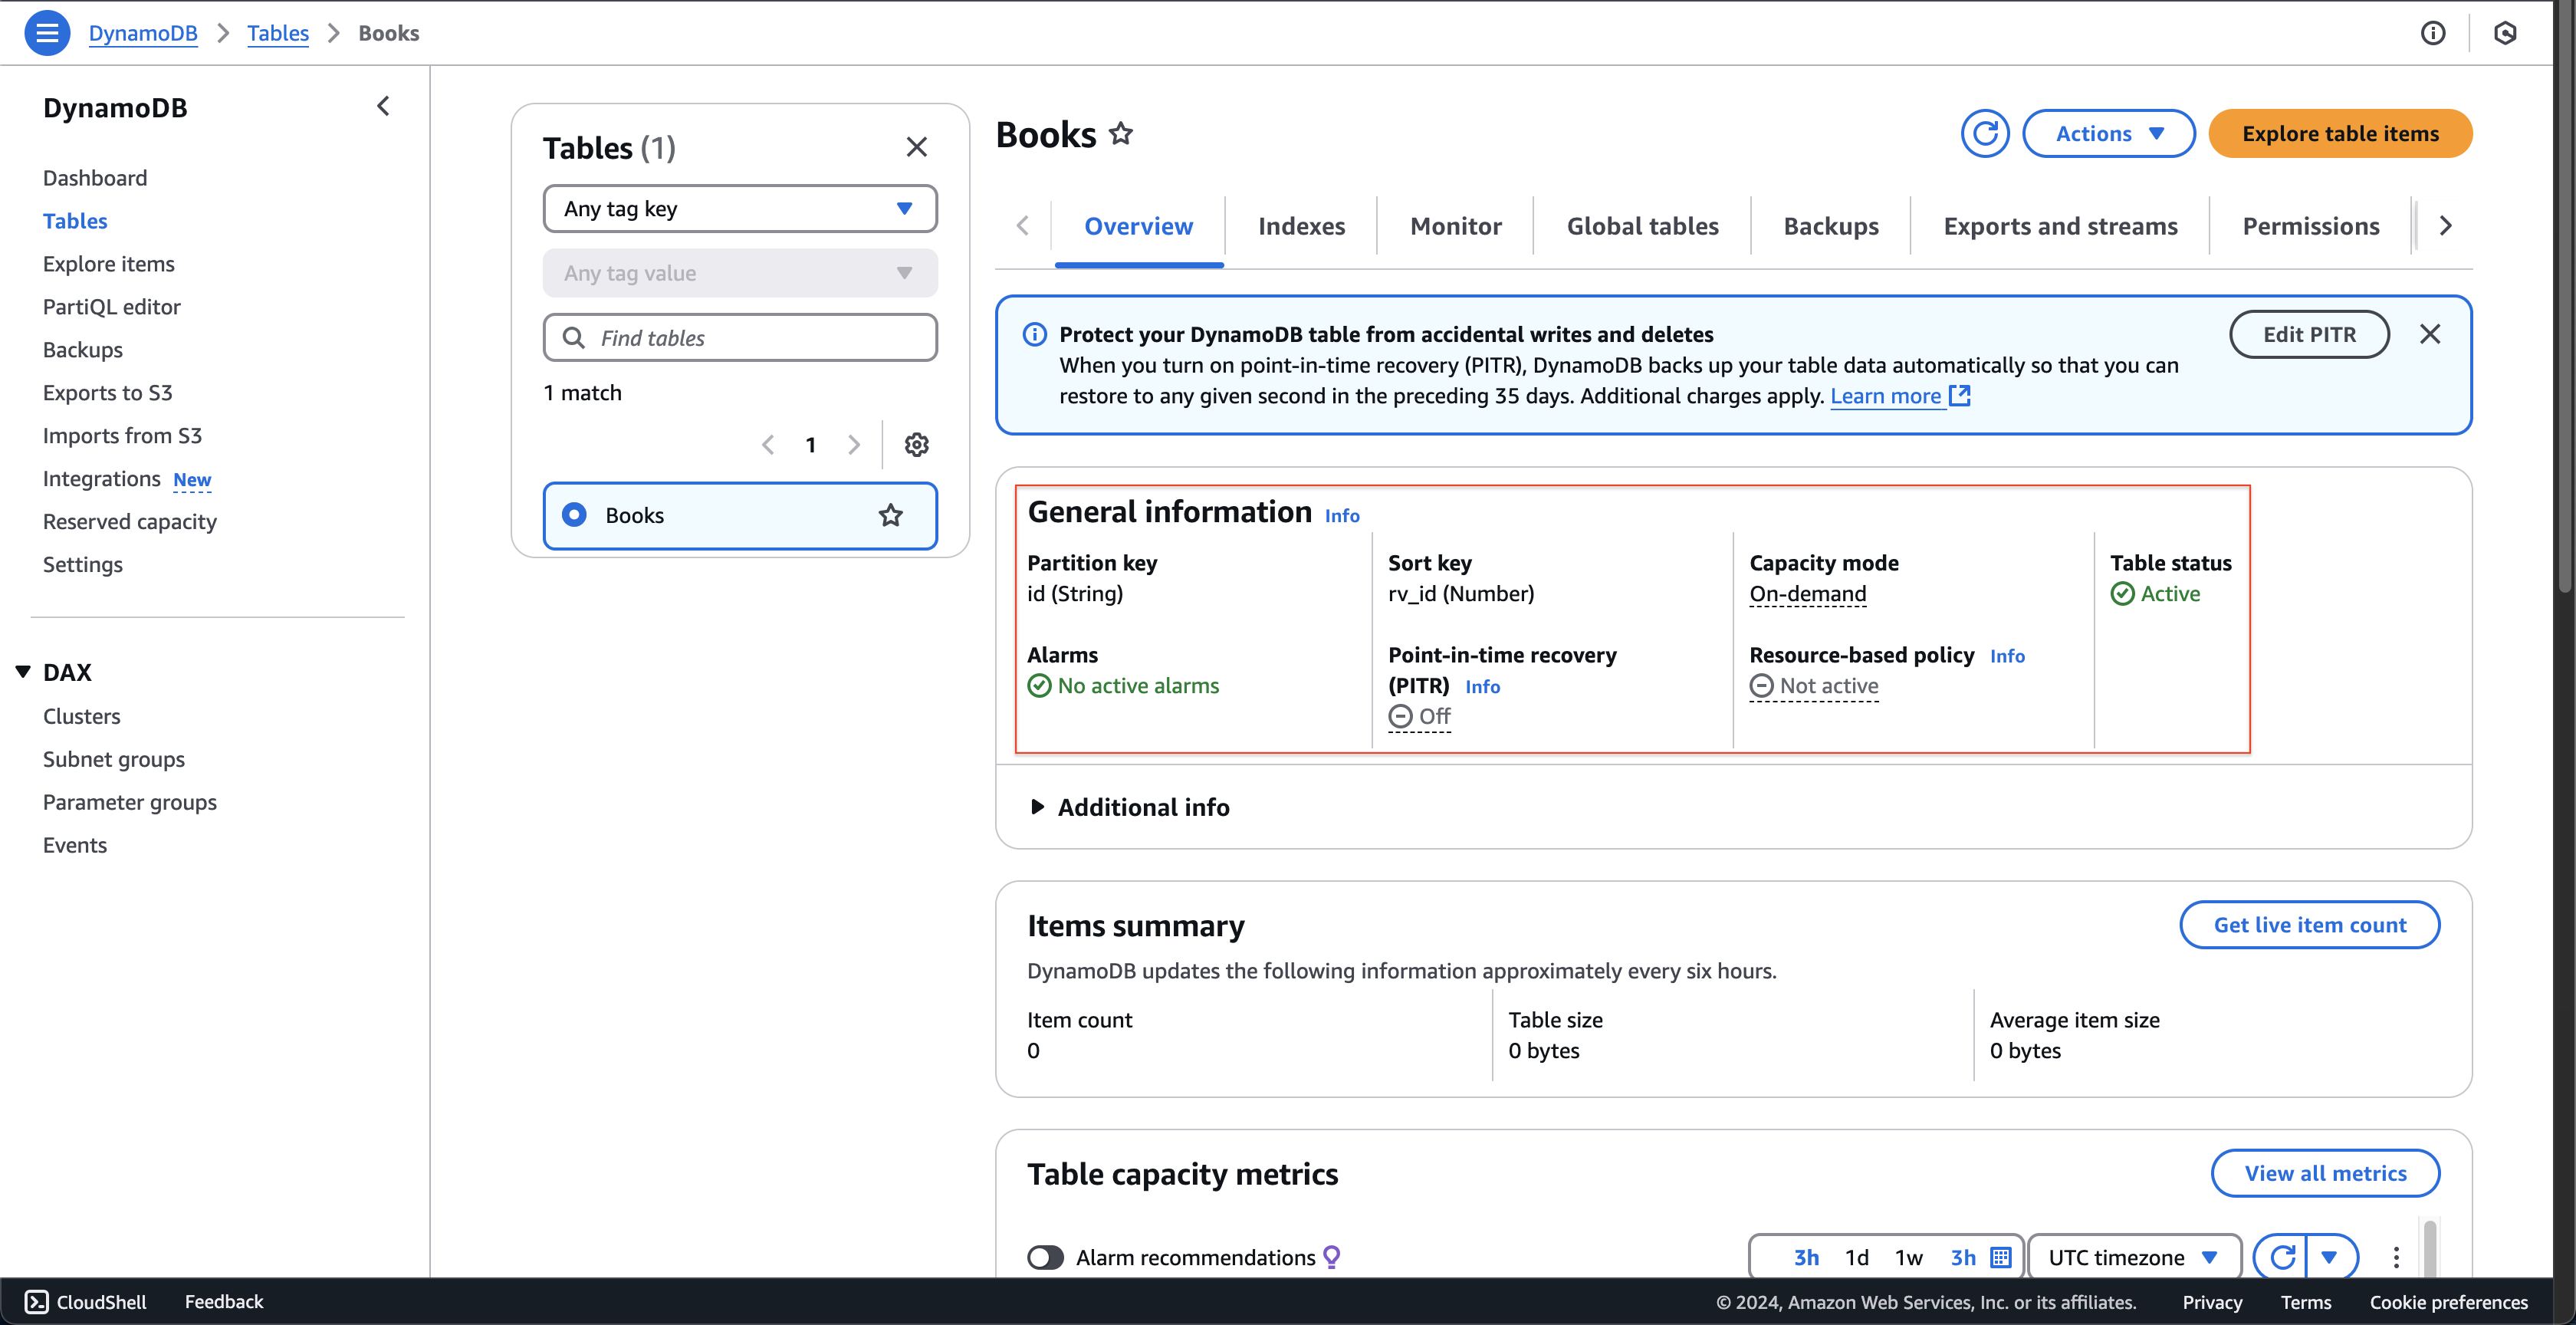The image size is (2576, 1325).
Task: Click the Find tables search icon
Action: click(573, 337)
